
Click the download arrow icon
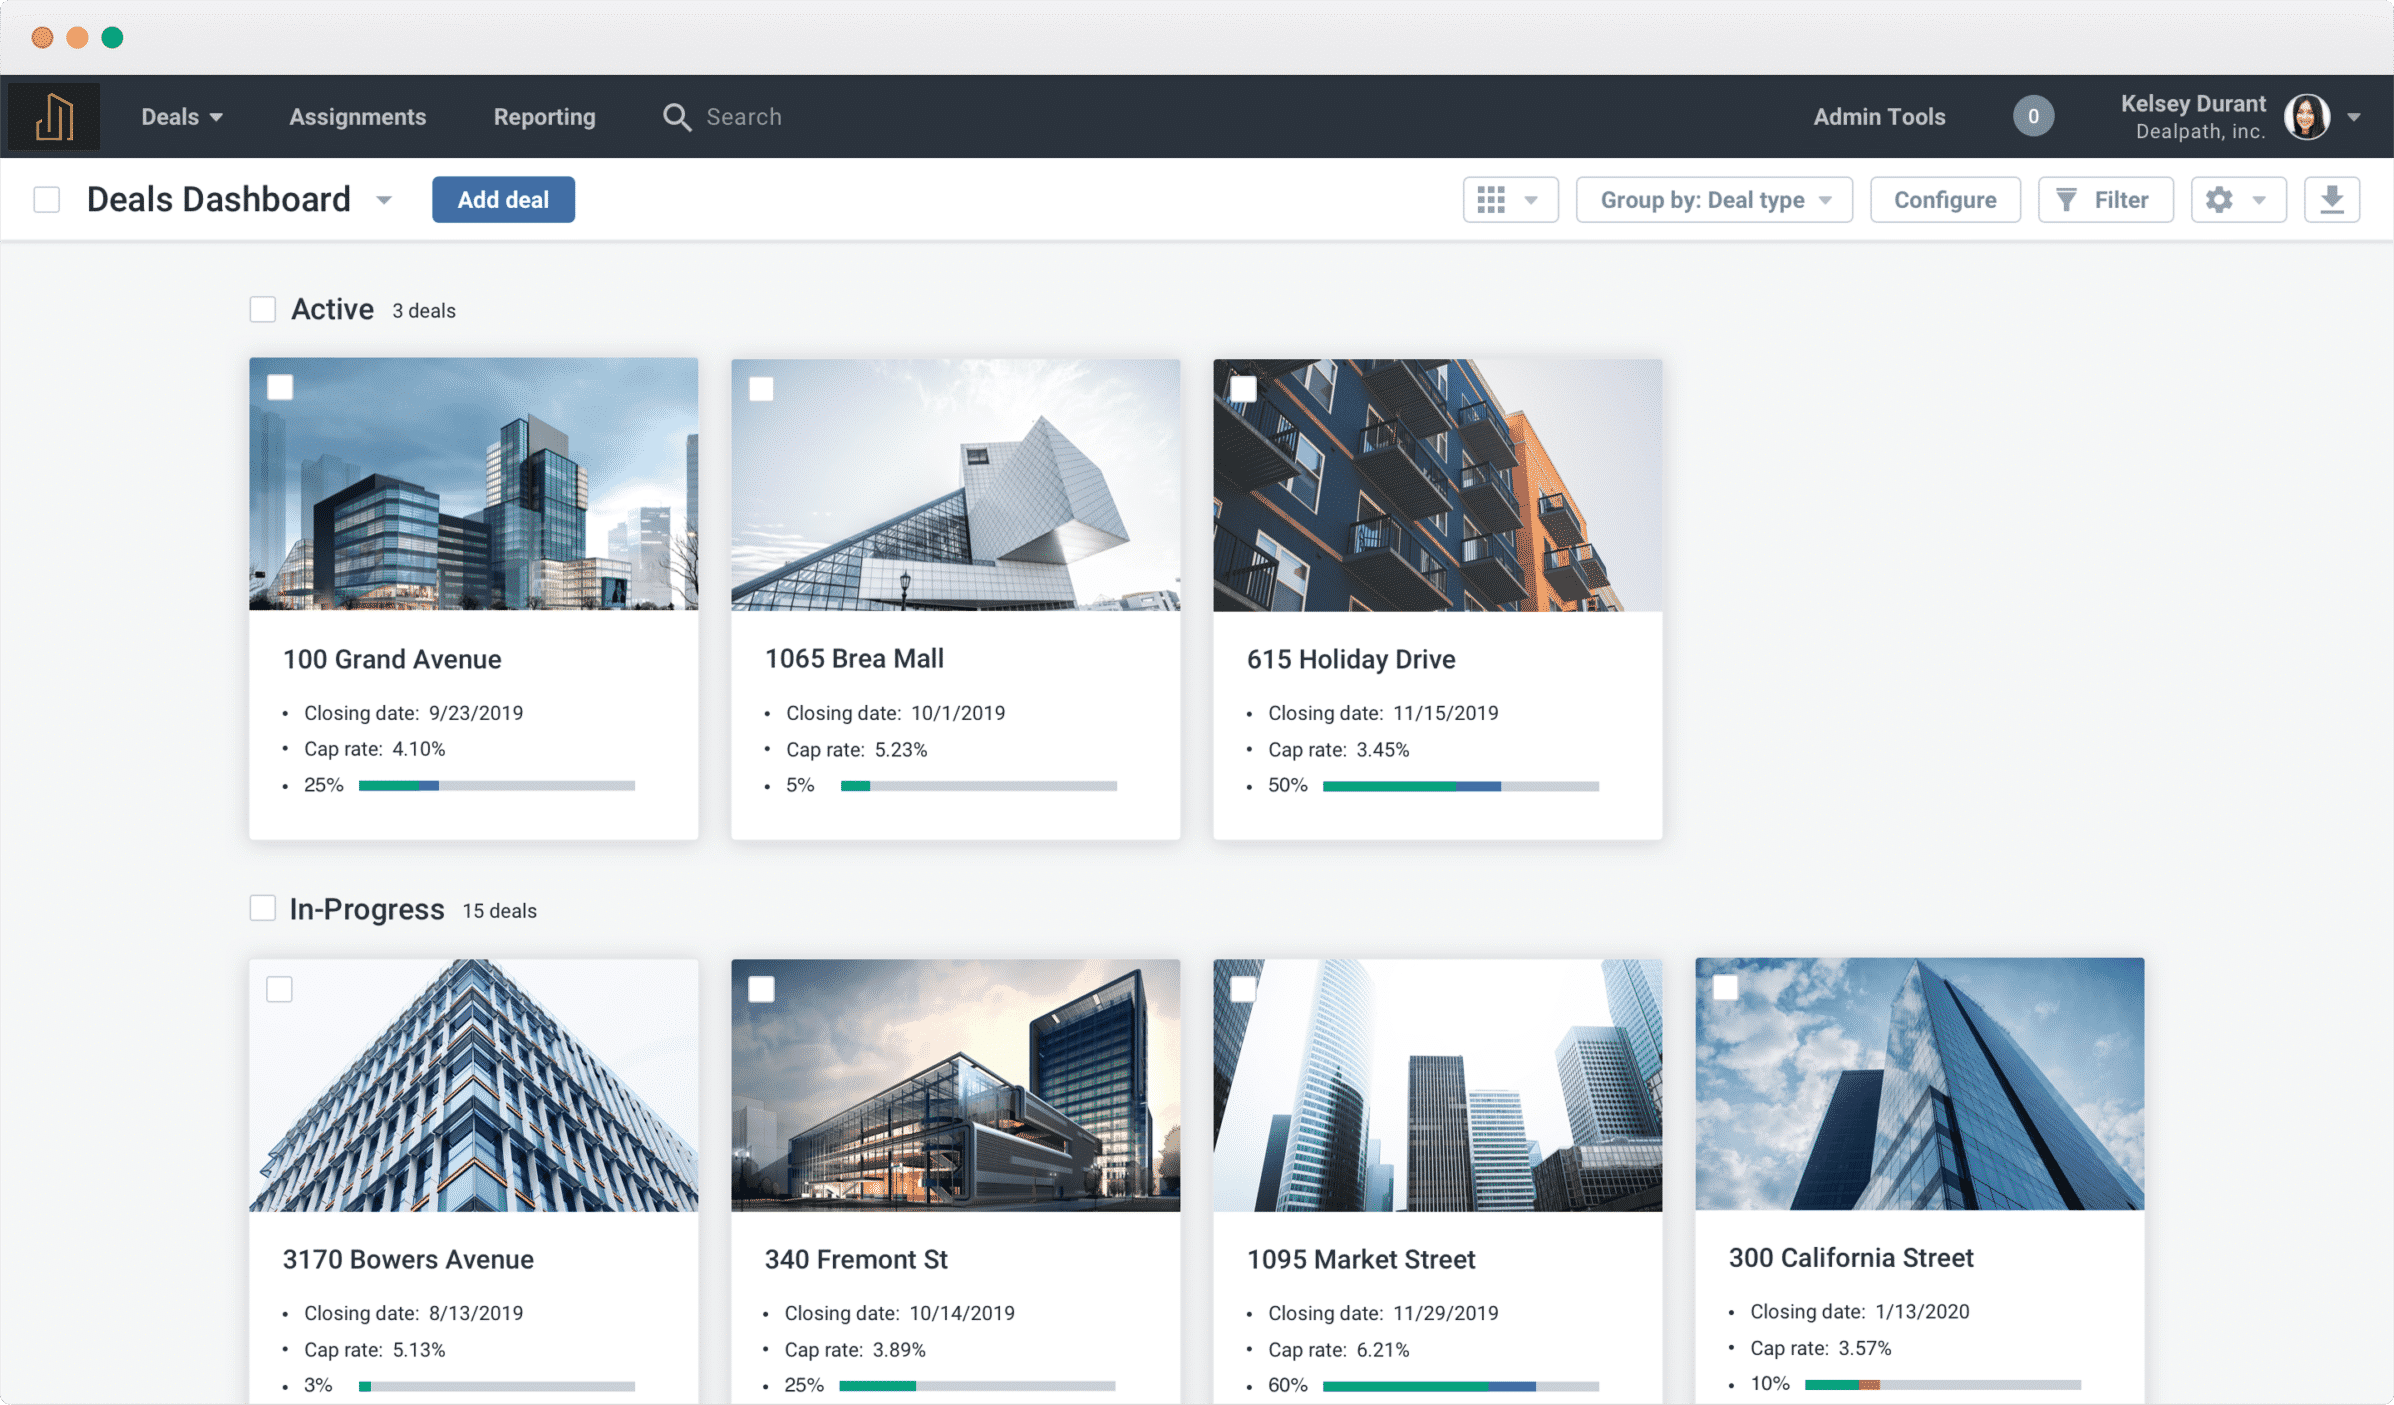click(2332, 200)
